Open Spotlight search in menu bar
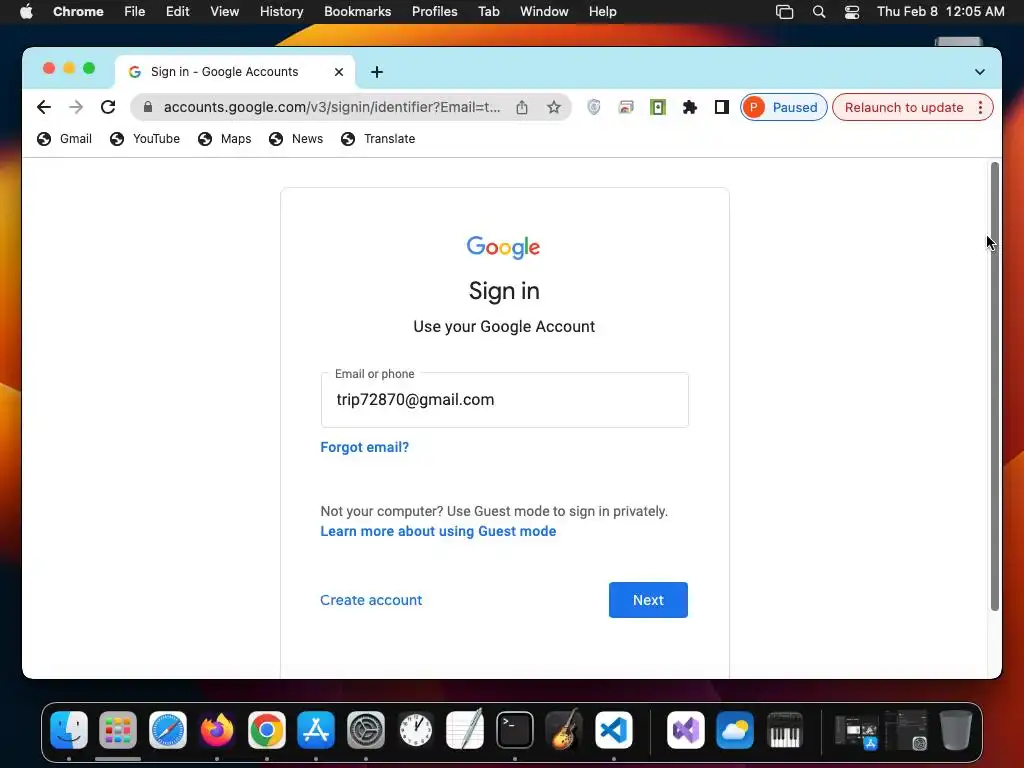This screenshot has height=768, width=1024. (x=819, y=12)
